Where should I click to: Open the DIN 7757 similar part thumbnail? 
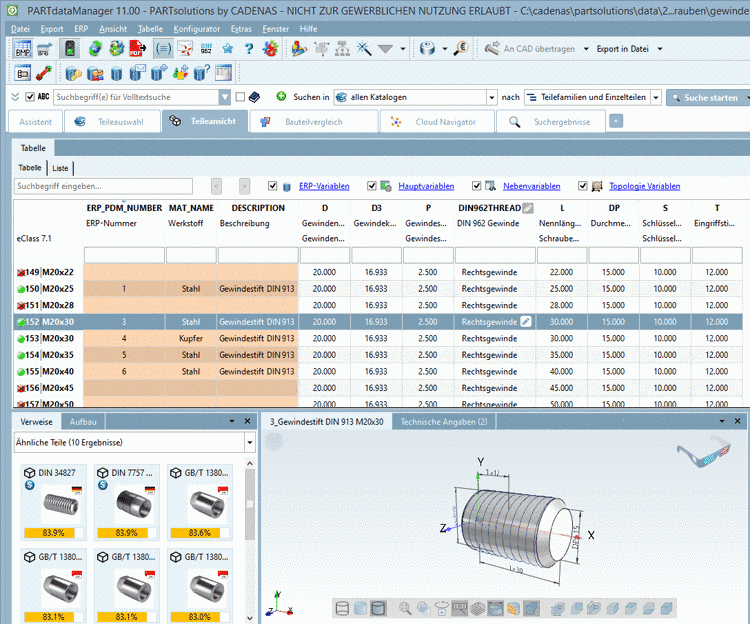[126, 504]
